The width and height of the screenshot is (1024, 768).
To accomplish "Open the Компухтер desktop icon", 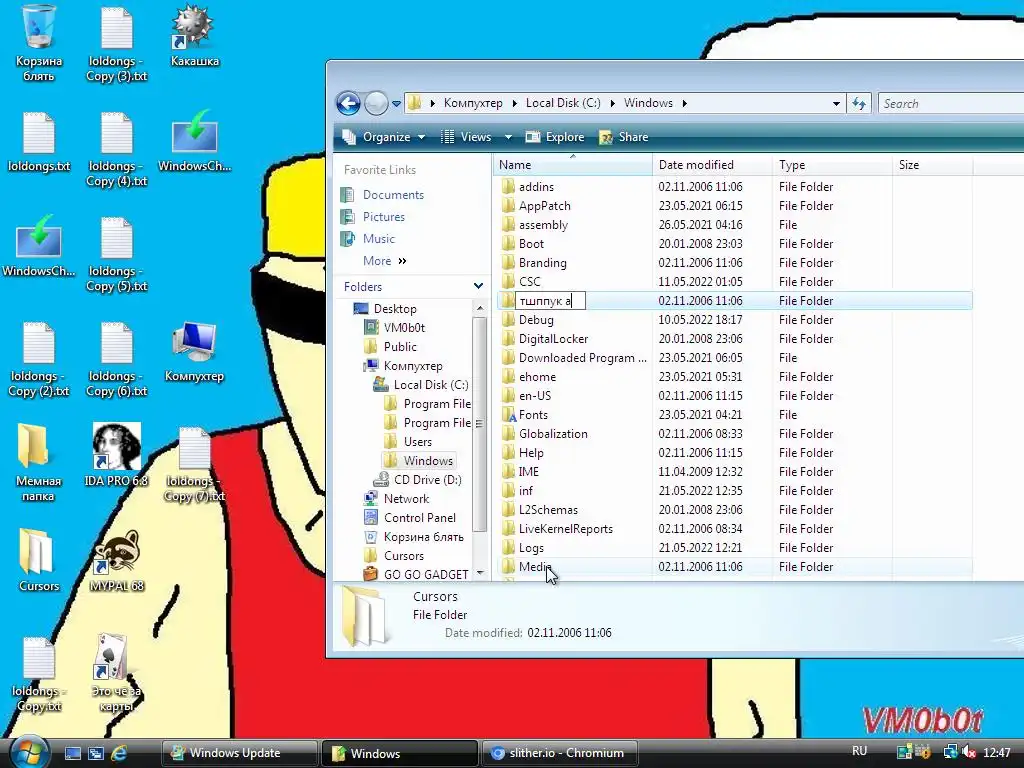I will (x=194, y=351).
